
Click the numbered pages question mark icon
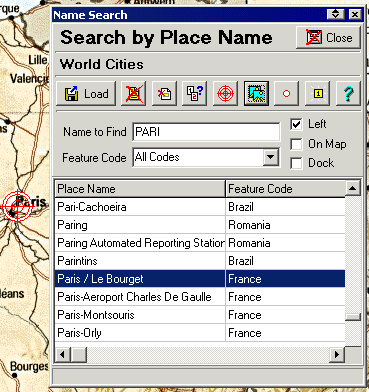195,94
